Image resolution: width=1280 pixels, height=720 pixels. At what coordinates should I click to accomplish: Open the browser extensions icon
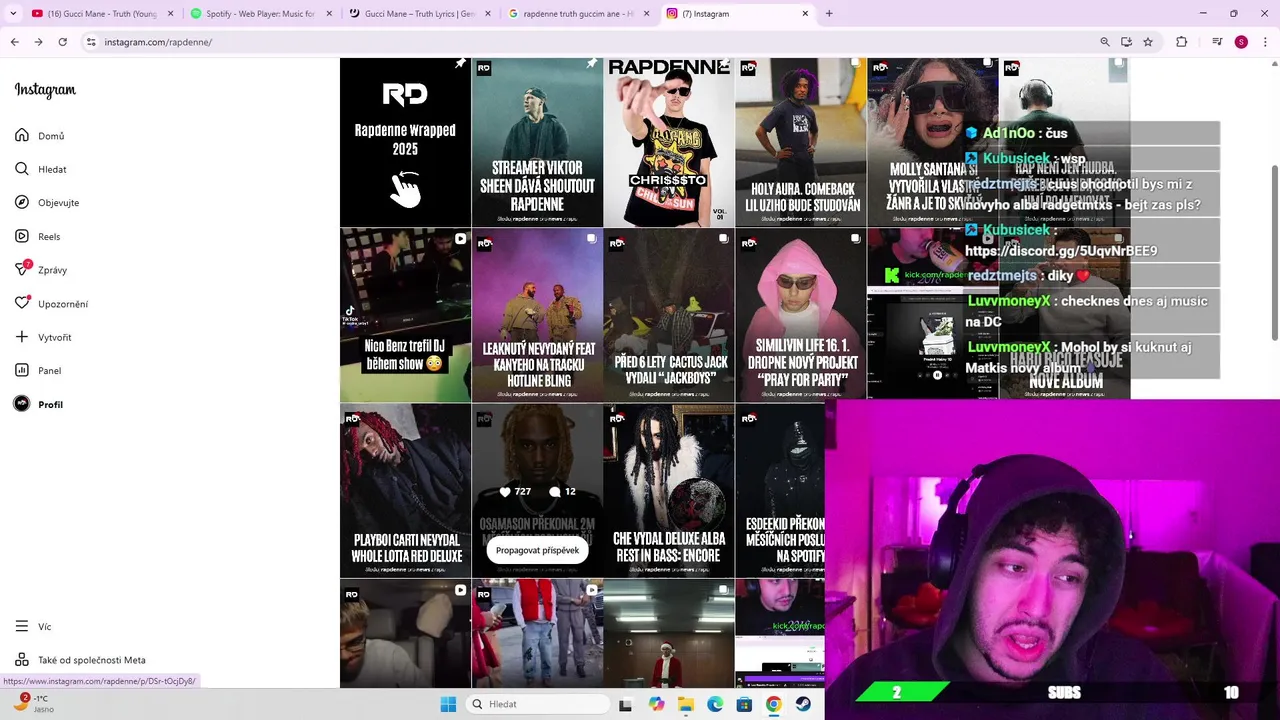(1182, 42)
